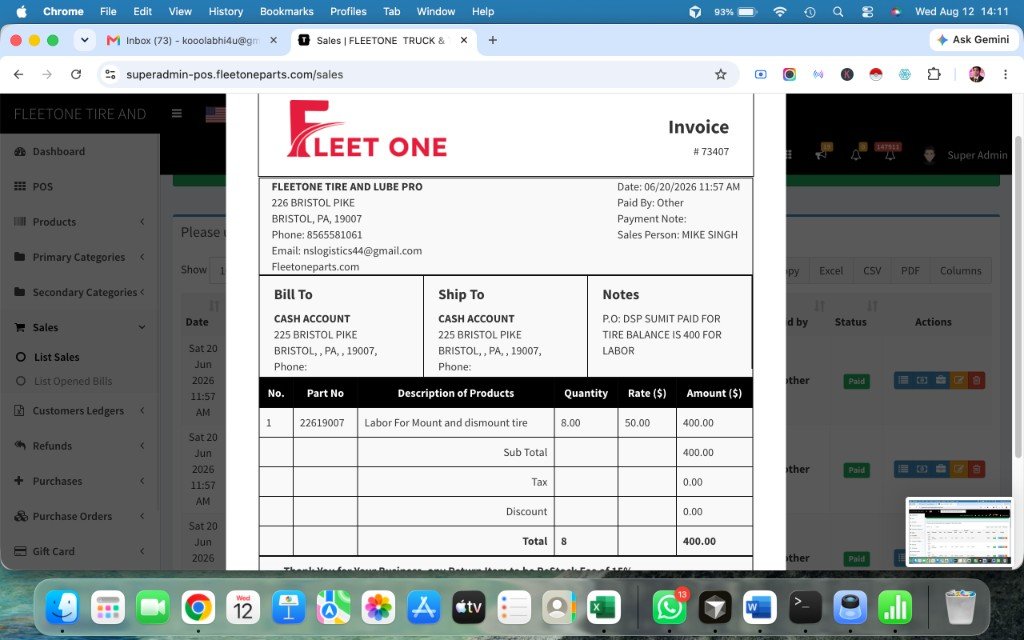Viewport: 1024px width, 640px height.
Task: Click the red delete icon in first row
Action: coord(976,380)
